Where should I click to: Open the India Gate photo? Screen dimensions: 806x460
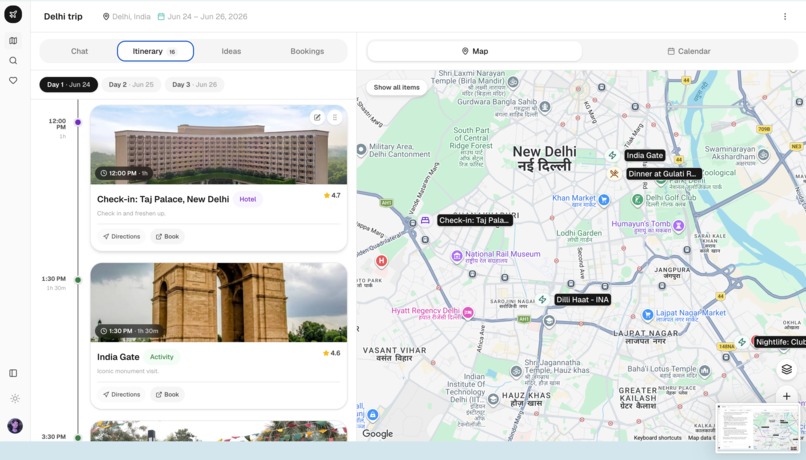coord(218,302)
